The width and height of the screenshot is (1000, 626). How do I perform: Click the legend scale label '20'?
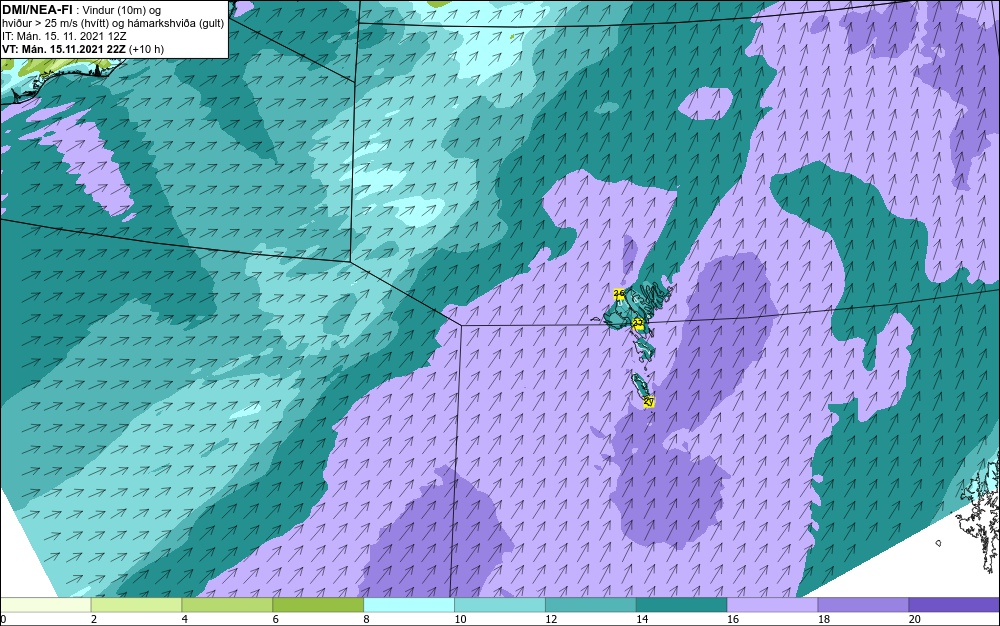[x=915, y=619]
